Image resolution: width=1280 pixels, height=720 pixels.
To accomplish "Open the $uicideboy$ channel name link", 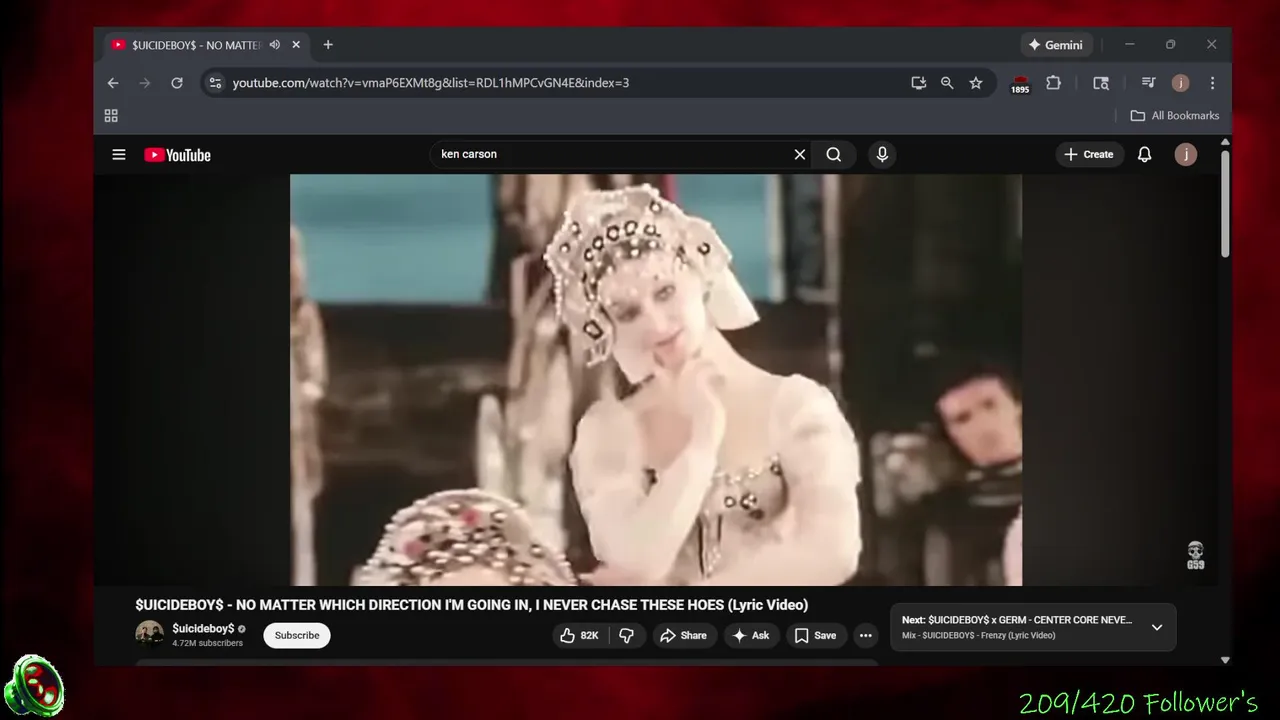I will point(203,629).
